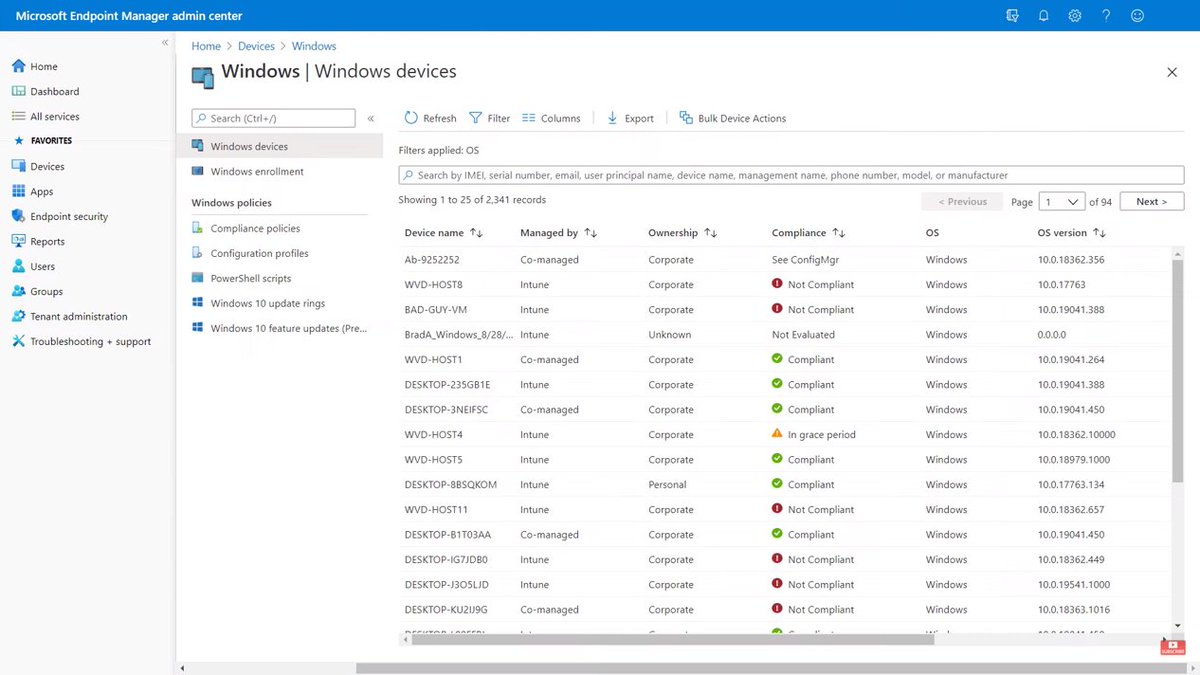Click the Export download arrow icon
Image resolution: width=1200 pixels, height=675 pixels.
click(613, 118)
